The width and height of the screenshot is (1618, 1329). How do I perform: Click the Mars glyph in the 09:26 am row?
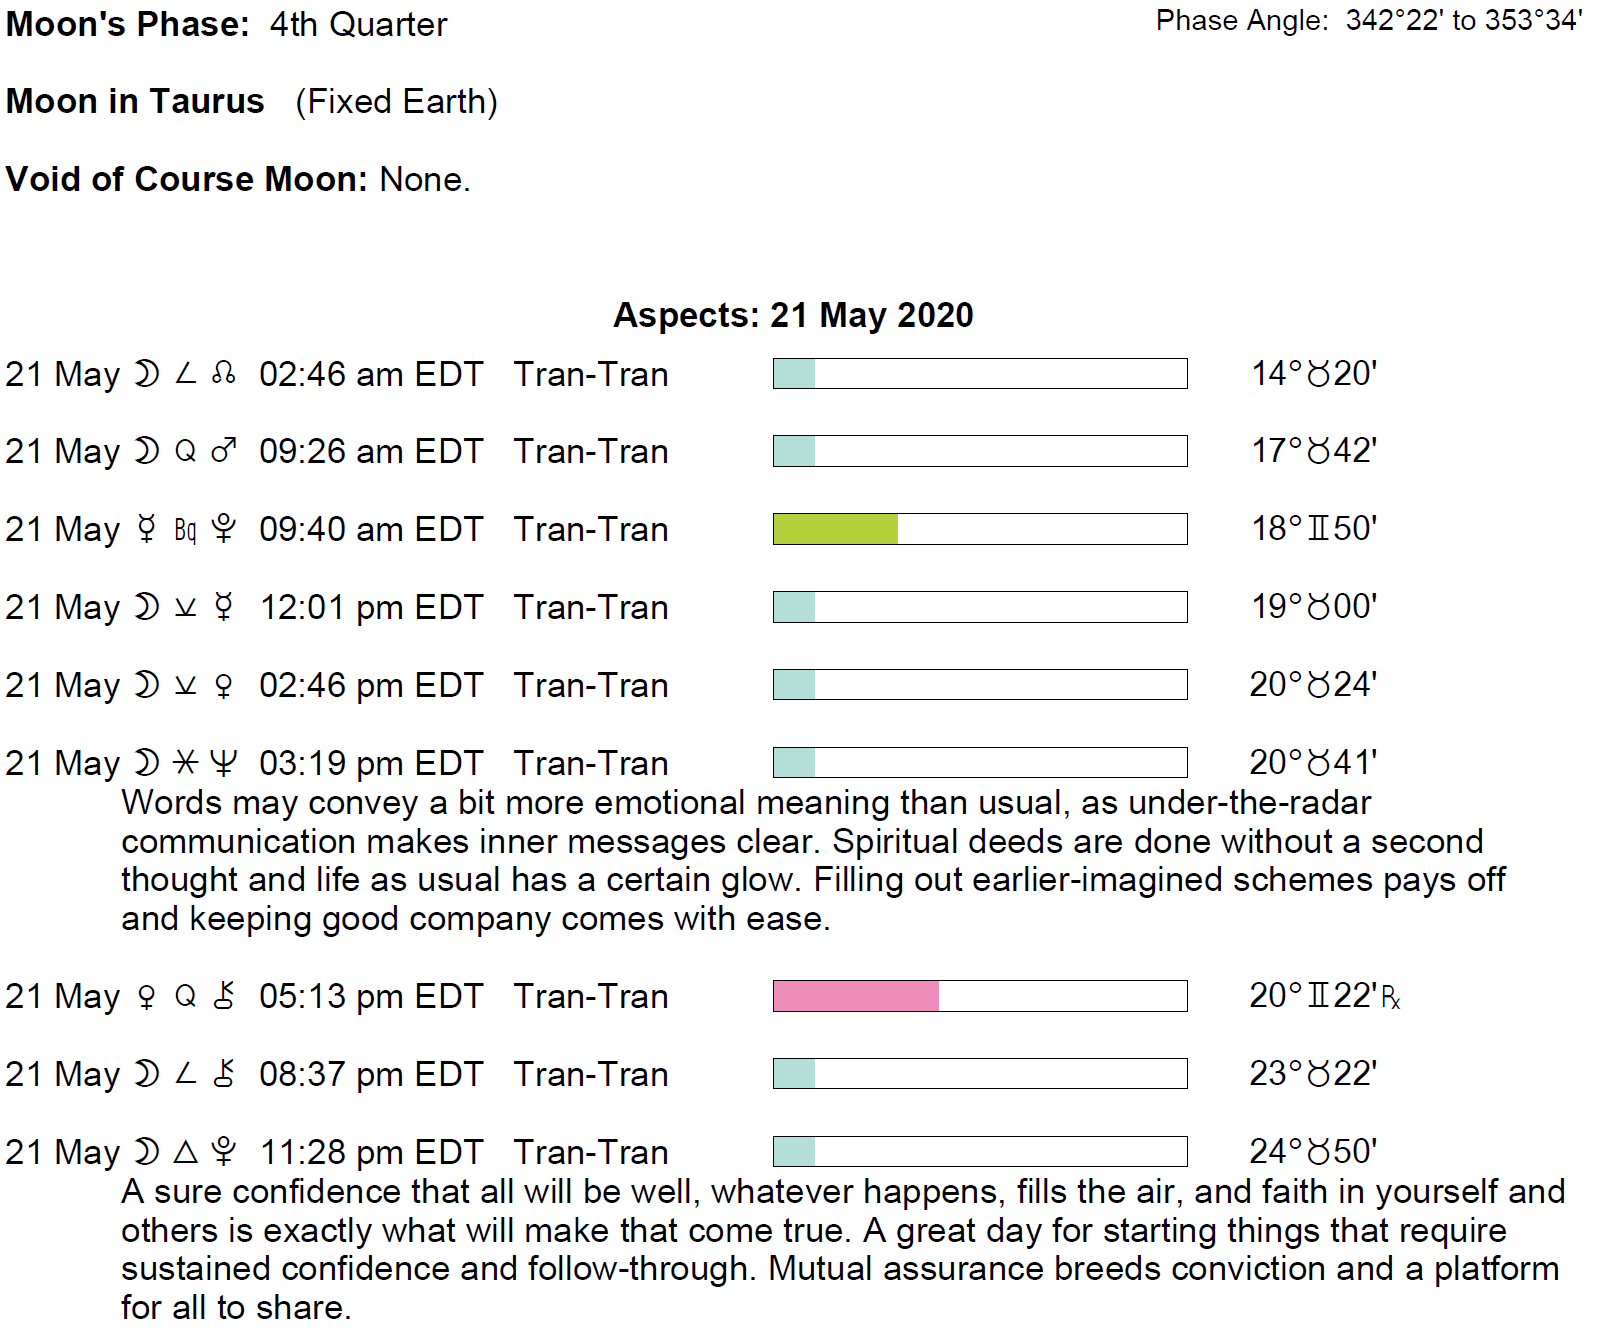click(224, 451)
